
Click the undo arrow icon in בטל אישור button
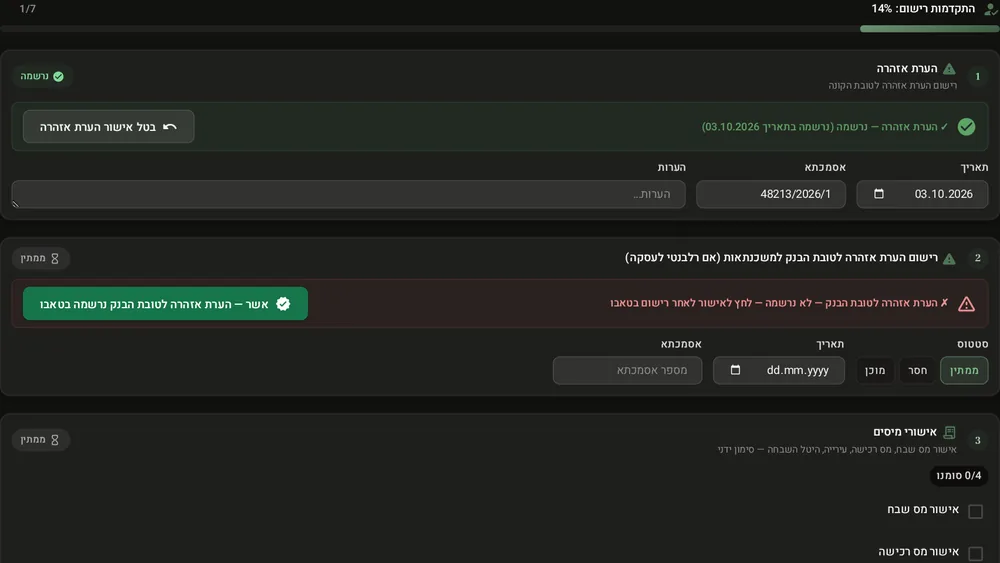click(x=170, y=127)
